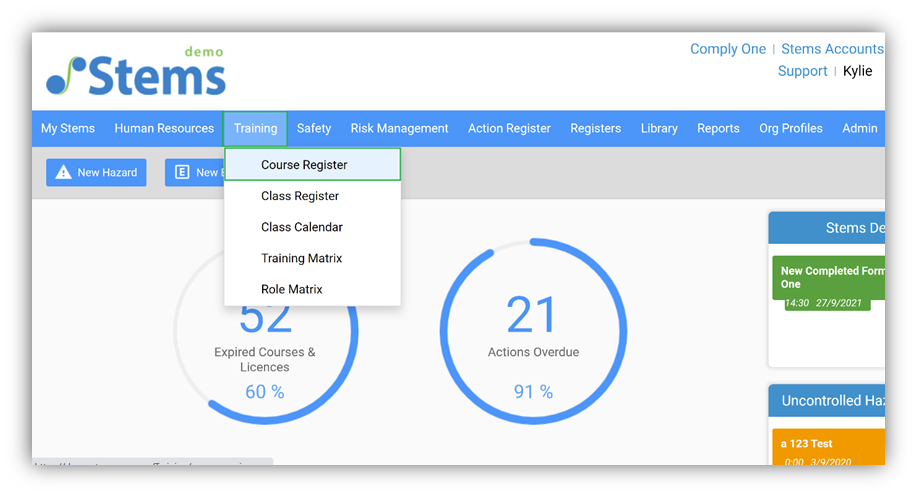The image size is (917, 497).
Task: Open the Reports navigation item
Action: (718, 129)
